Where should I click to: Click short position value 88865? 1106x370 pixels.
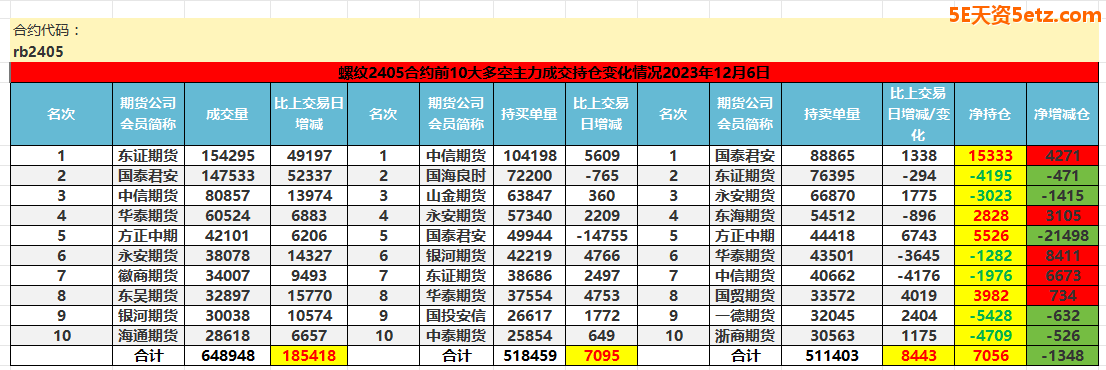point(832,156)
